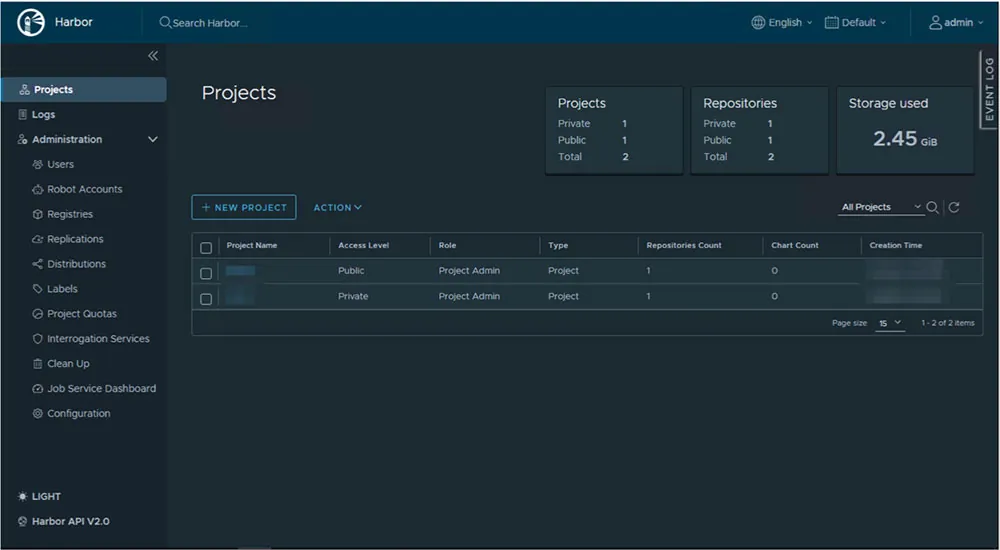Click the sun icon for light theme
Image resolution: width=1000 pixels, height=550 pixels.
(x=23, y=496)
